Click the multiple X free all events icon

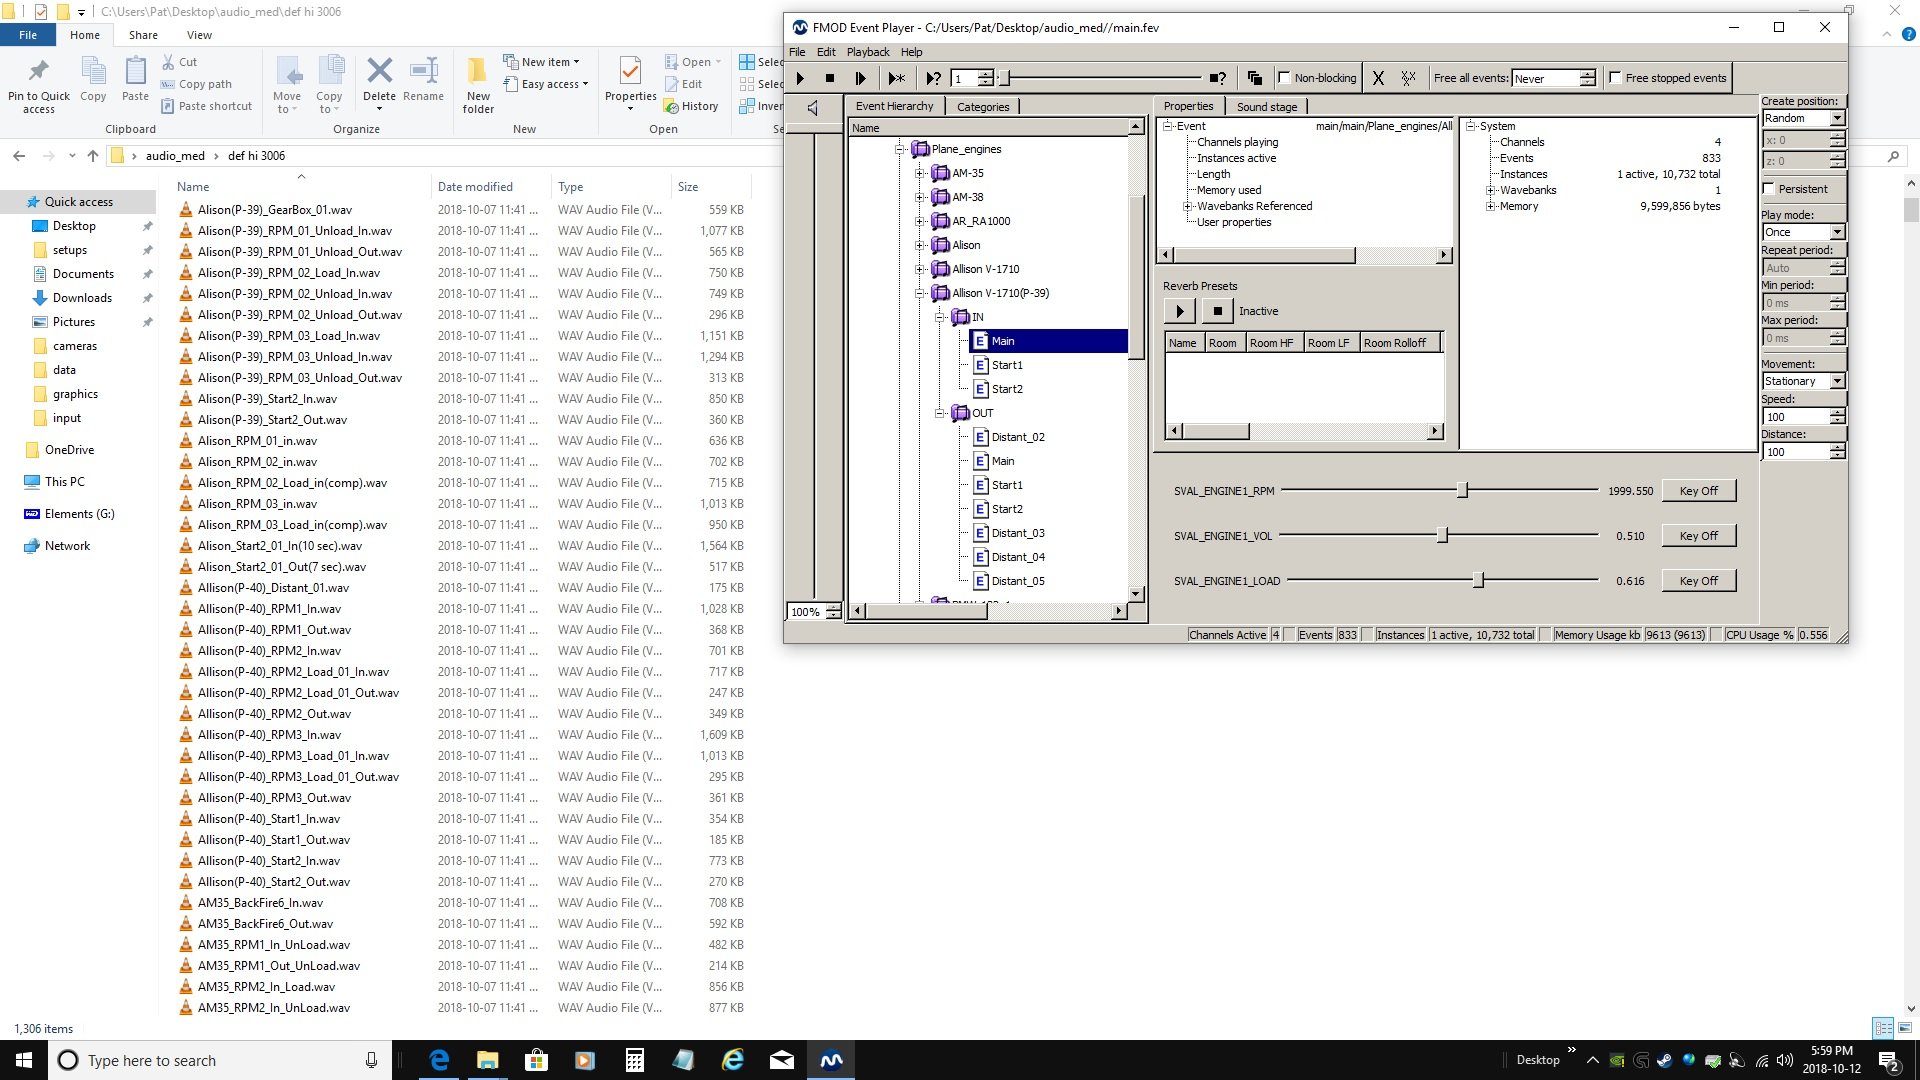1409,78
